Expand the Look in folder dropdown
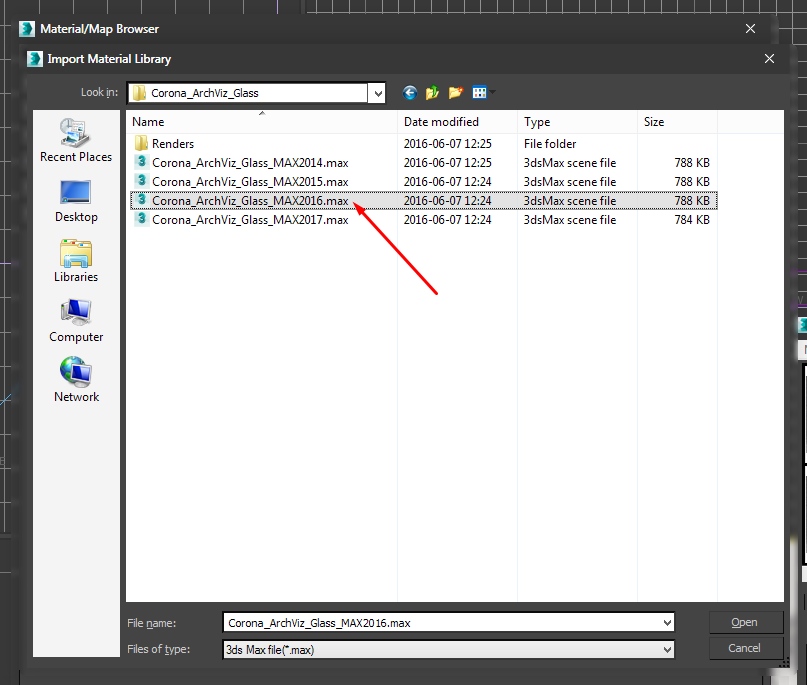This screenshot has width=807, height=685. 378,93
